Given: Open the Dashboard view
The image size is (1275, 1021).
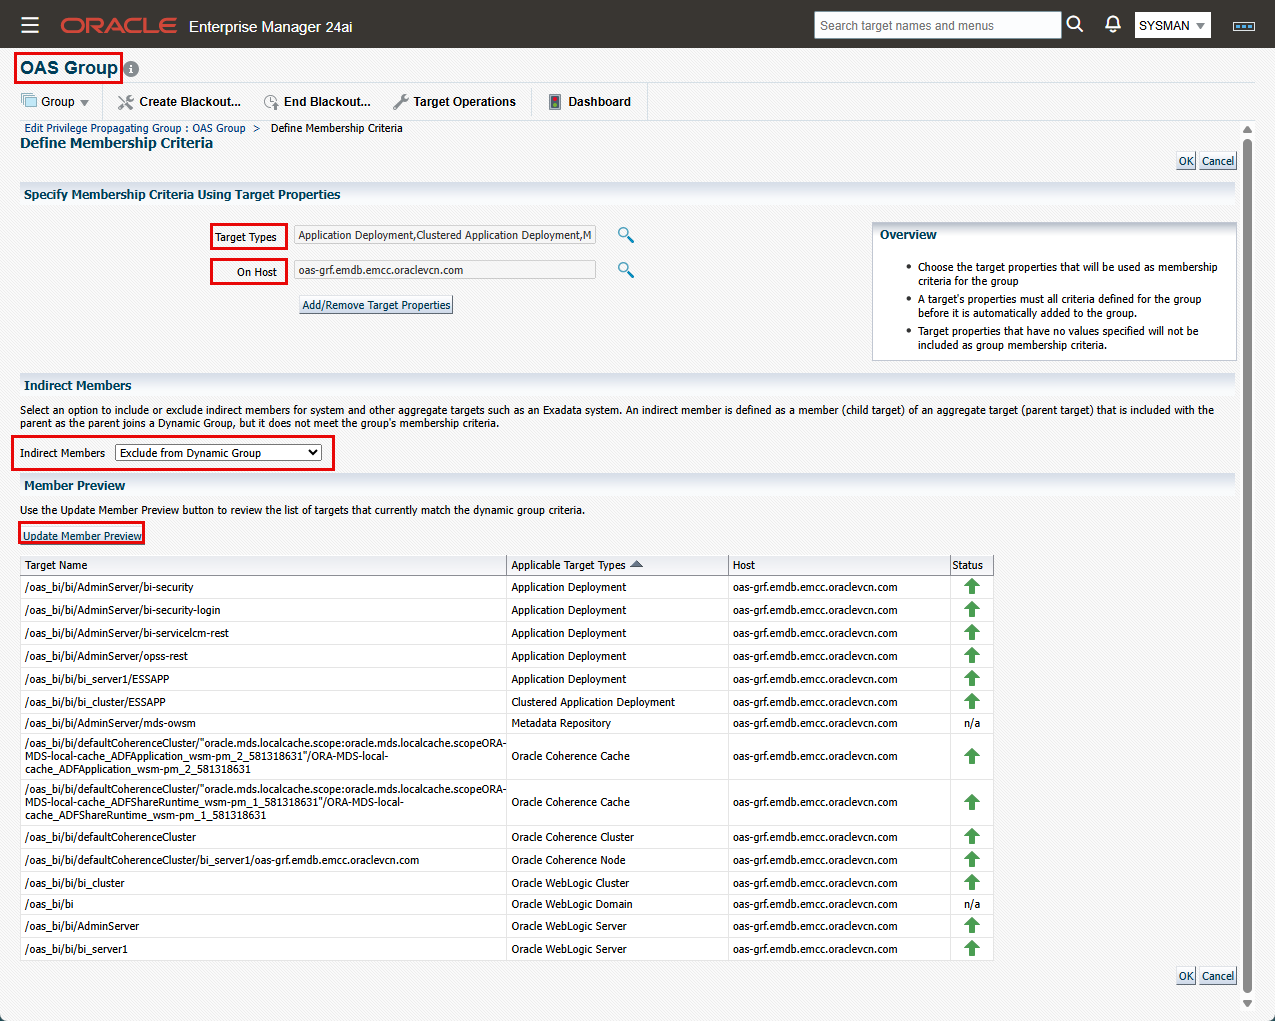Looking at the screenshot, I should (x=590, y=102).
